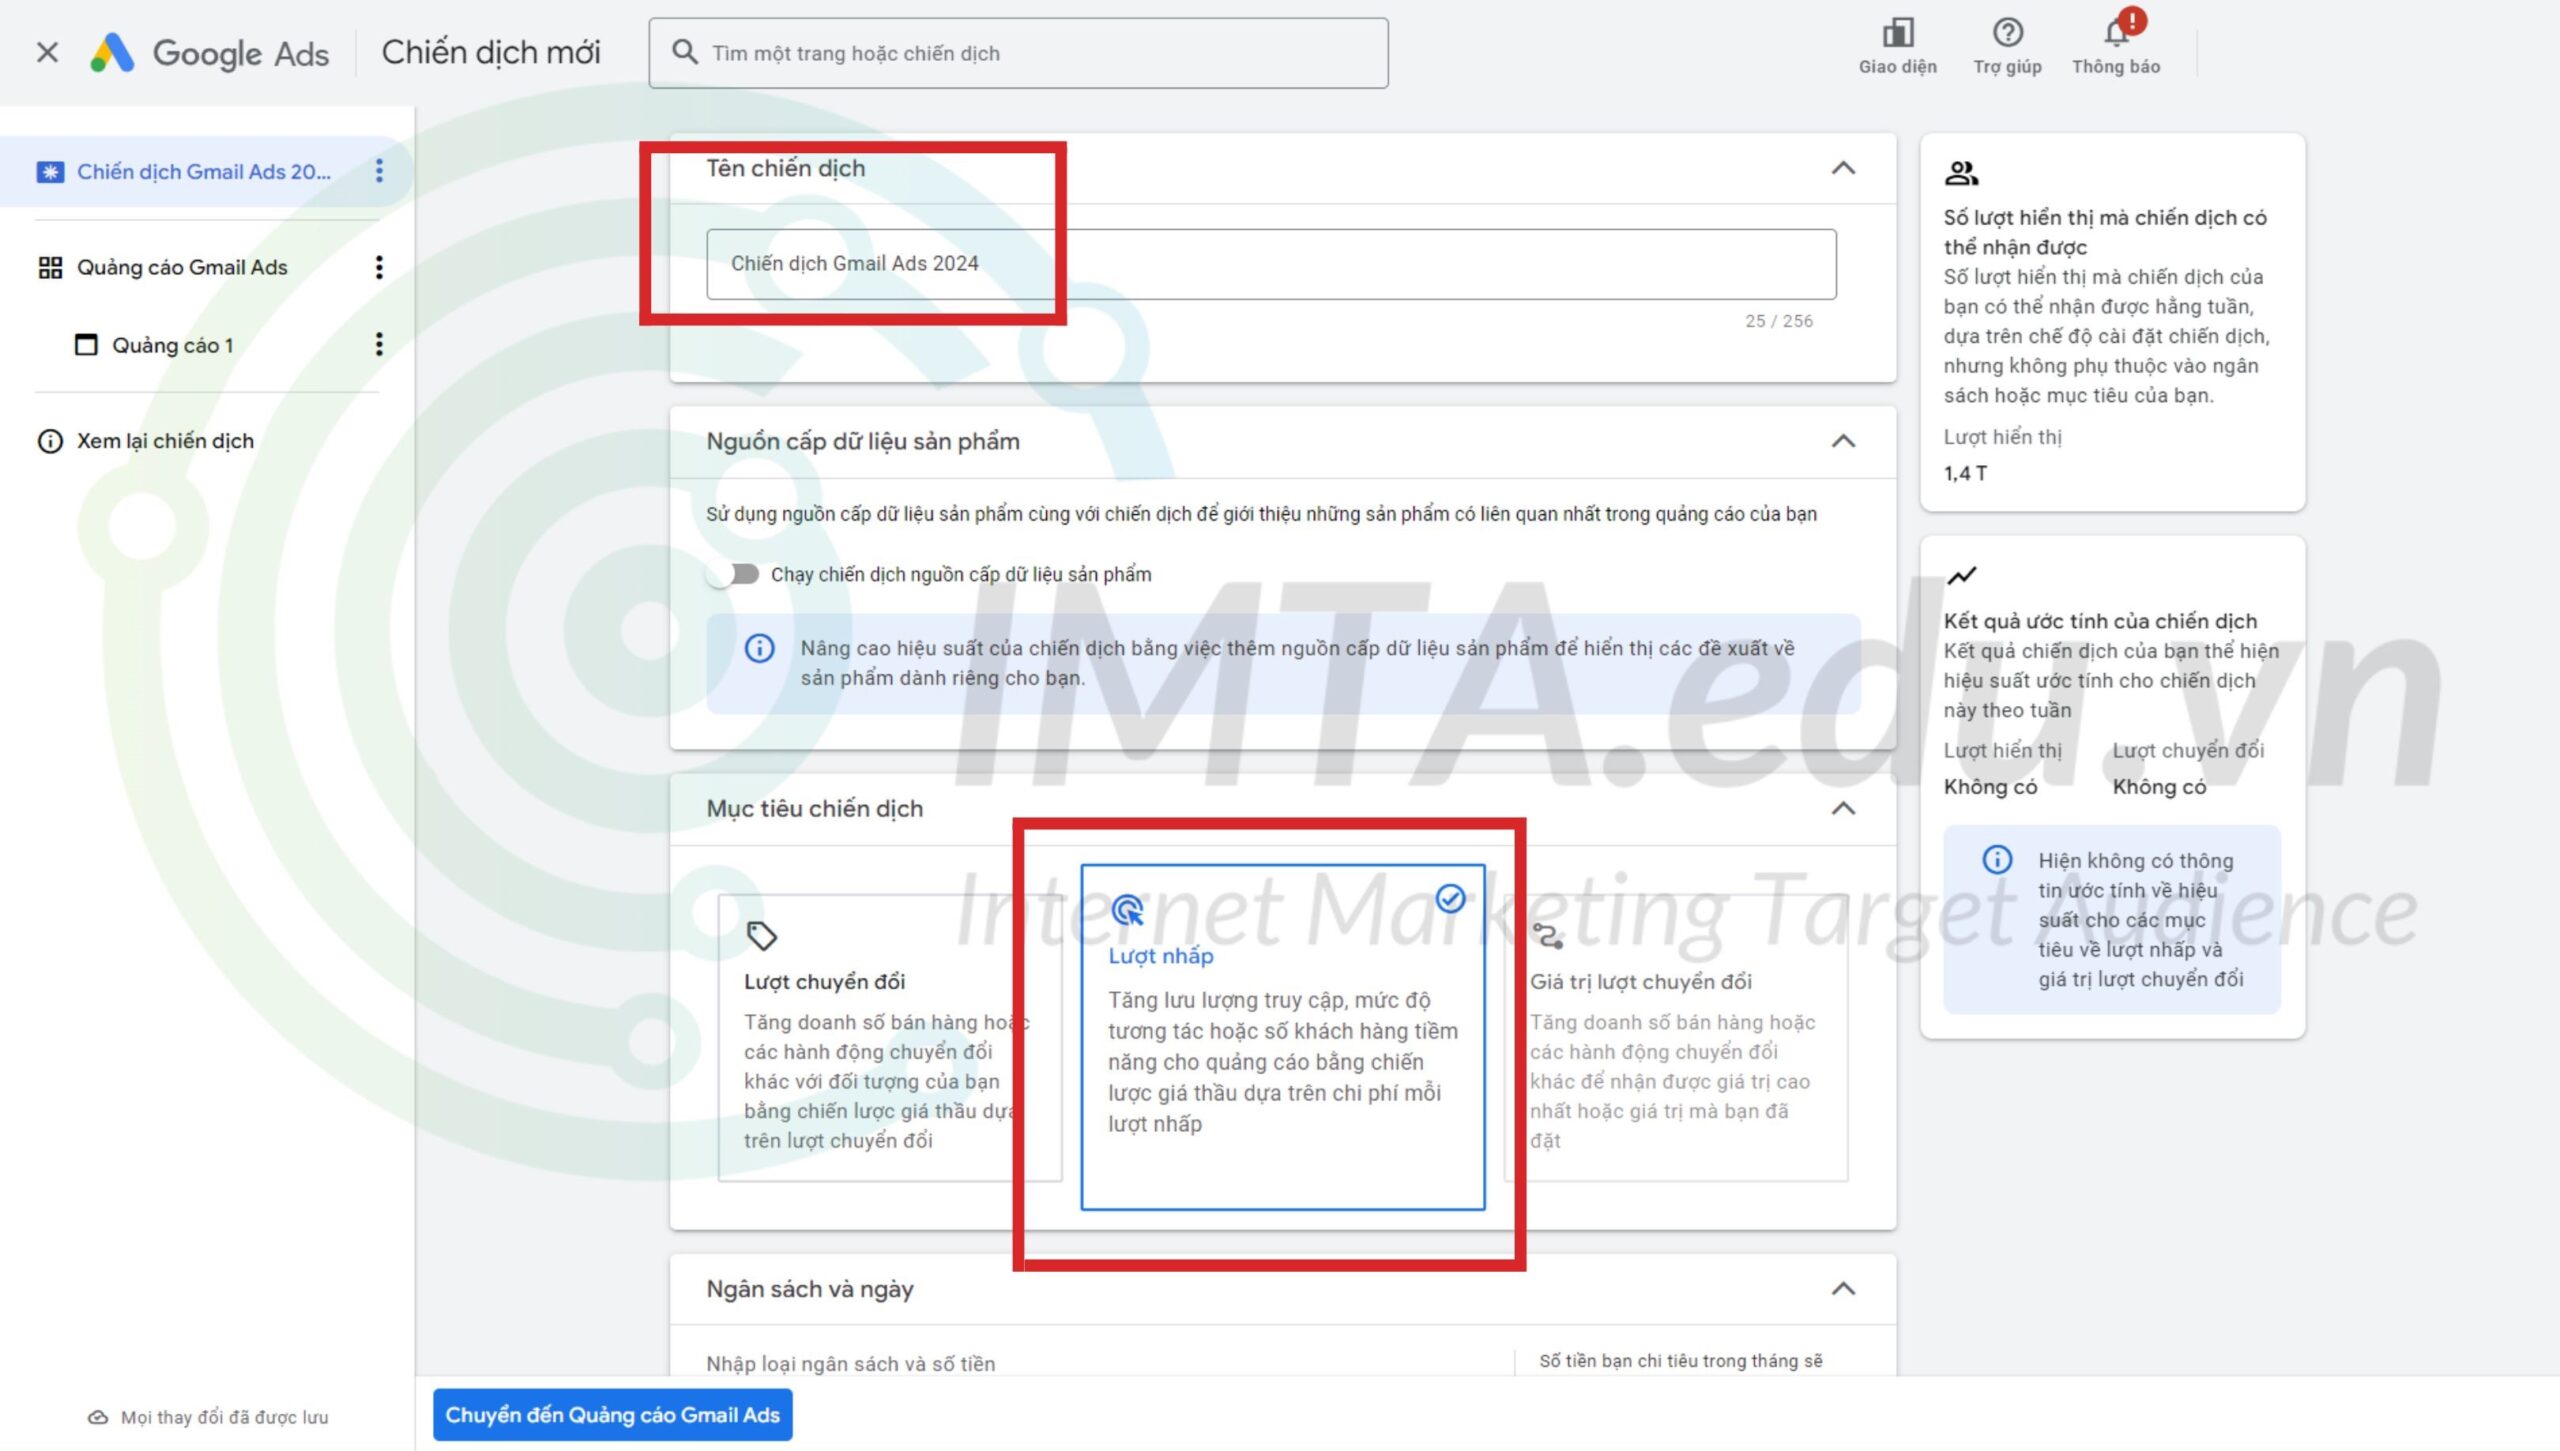Collapse the Mục tiêu chiến dịch section

[x=1843, y=807]
